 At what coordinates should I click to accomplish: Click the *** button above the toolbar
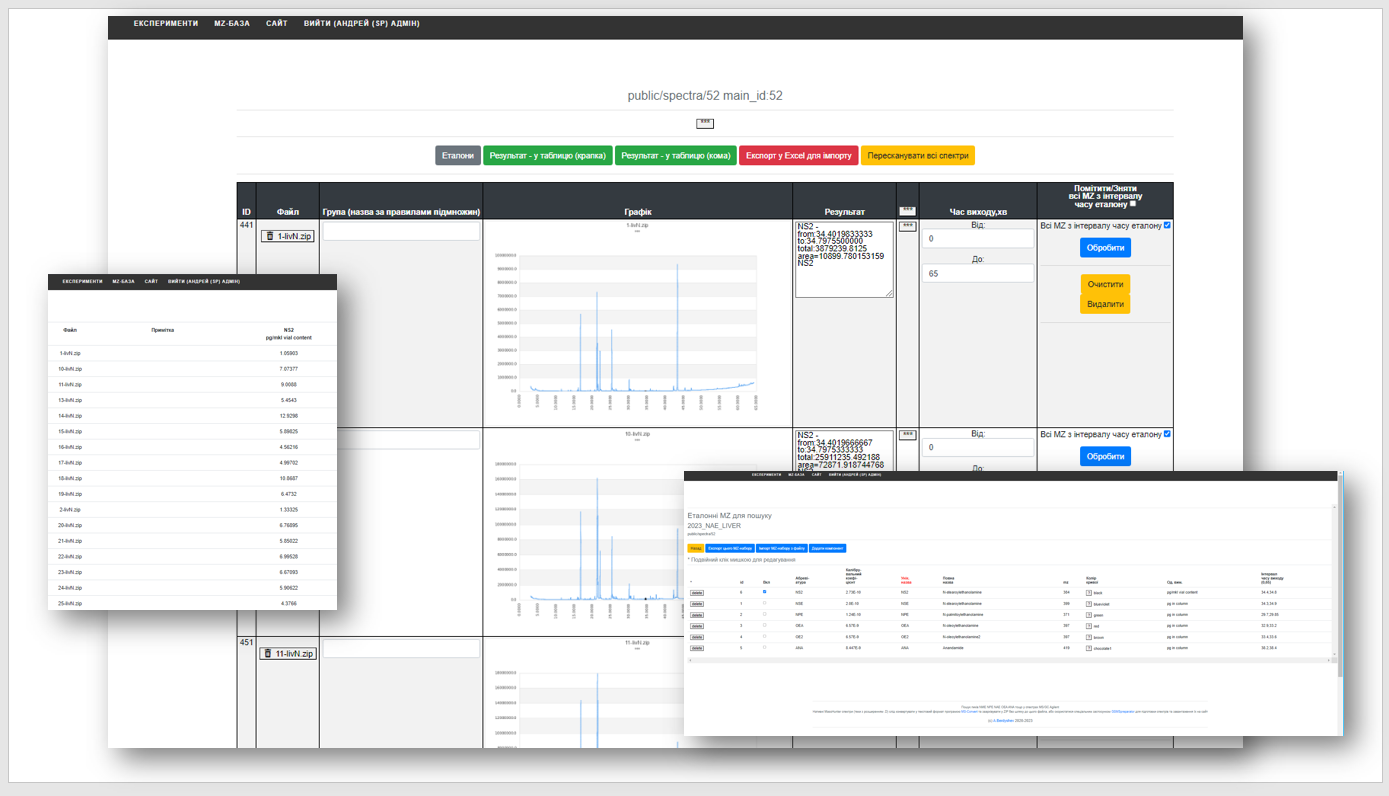pyautogui.click(x=705, y=123)
